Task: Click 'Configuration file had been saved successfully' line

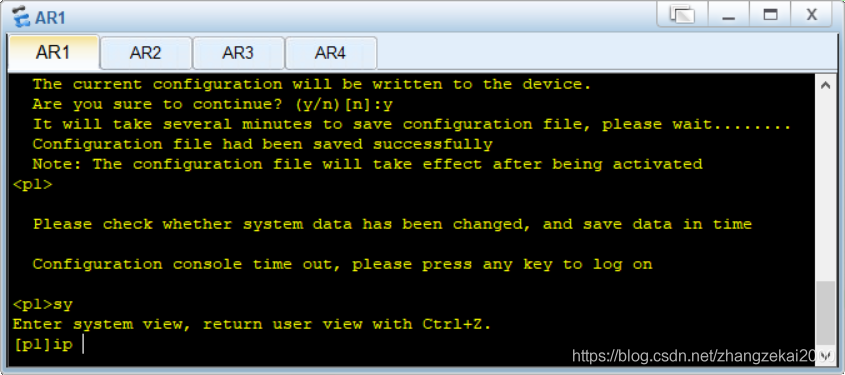Action: pos(262,144)
